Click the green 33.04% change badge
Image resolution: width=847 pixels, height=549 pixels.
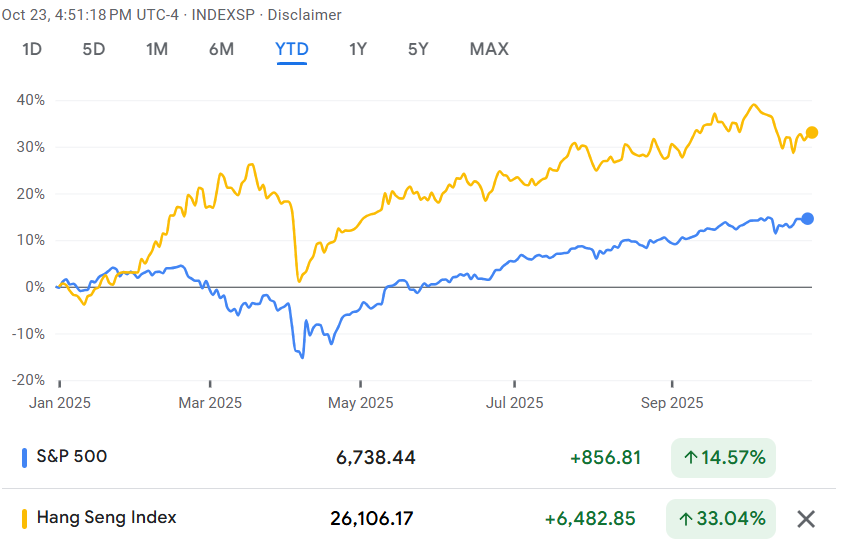tap(720, 519)
